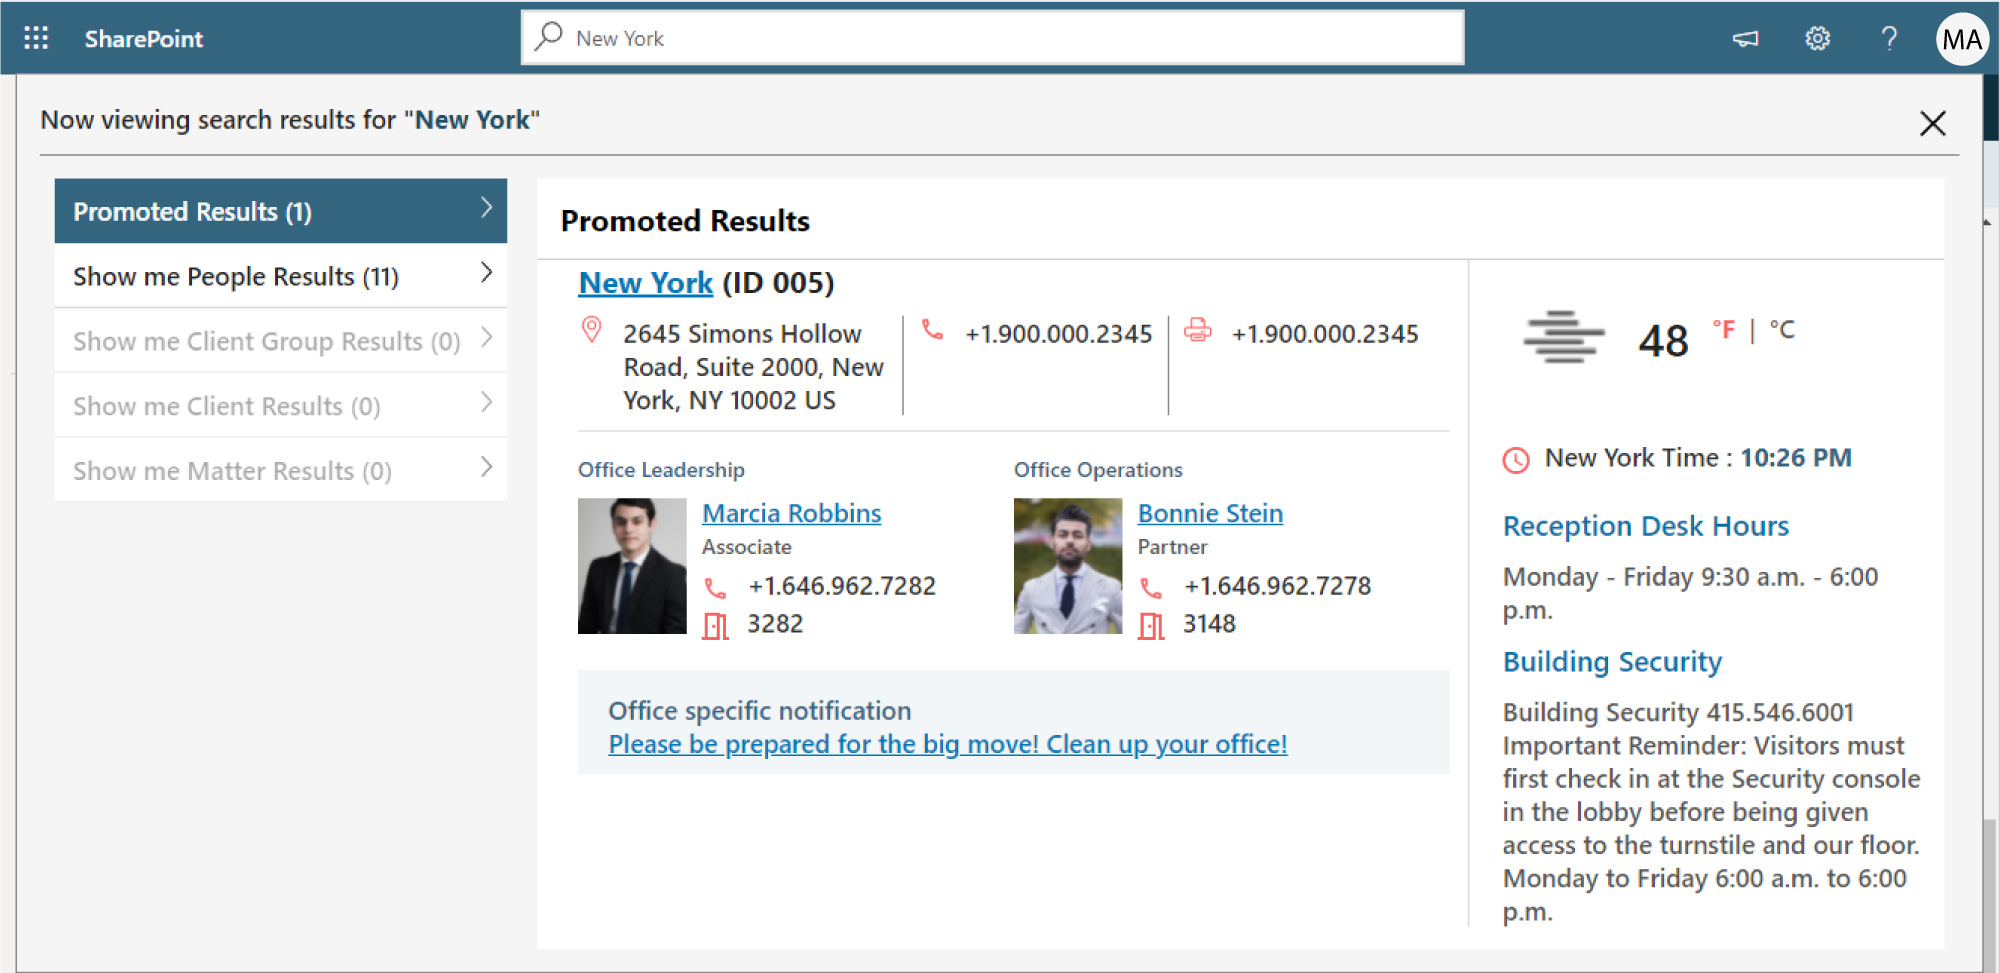Expand the Client Group Results chevron
Image resolution: width=2000 pixels, height=973 pixels.
point(486,337)
